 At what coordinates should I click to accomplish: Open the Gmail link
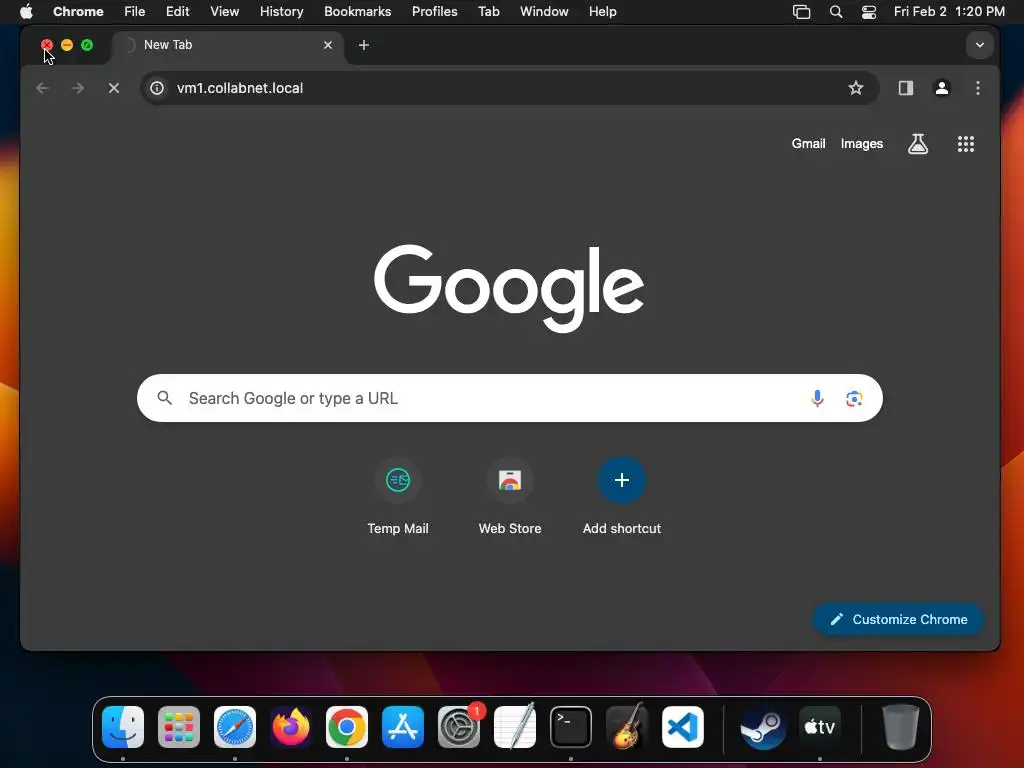pyautogui.click(x=808, y=144)
